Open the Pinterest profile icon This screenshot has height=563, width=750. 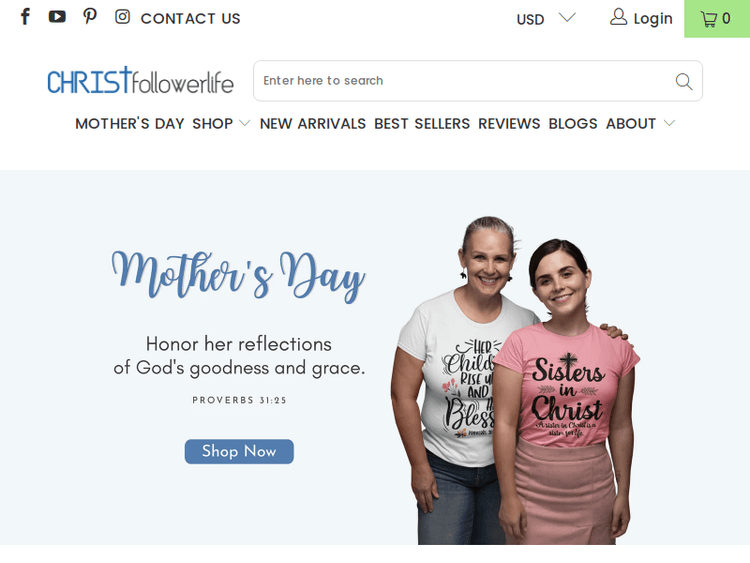pyautogui.click(x=90, y=17)
